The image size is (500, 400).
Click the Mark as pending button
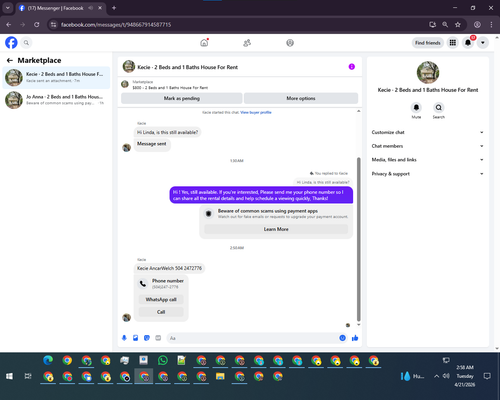182,98
